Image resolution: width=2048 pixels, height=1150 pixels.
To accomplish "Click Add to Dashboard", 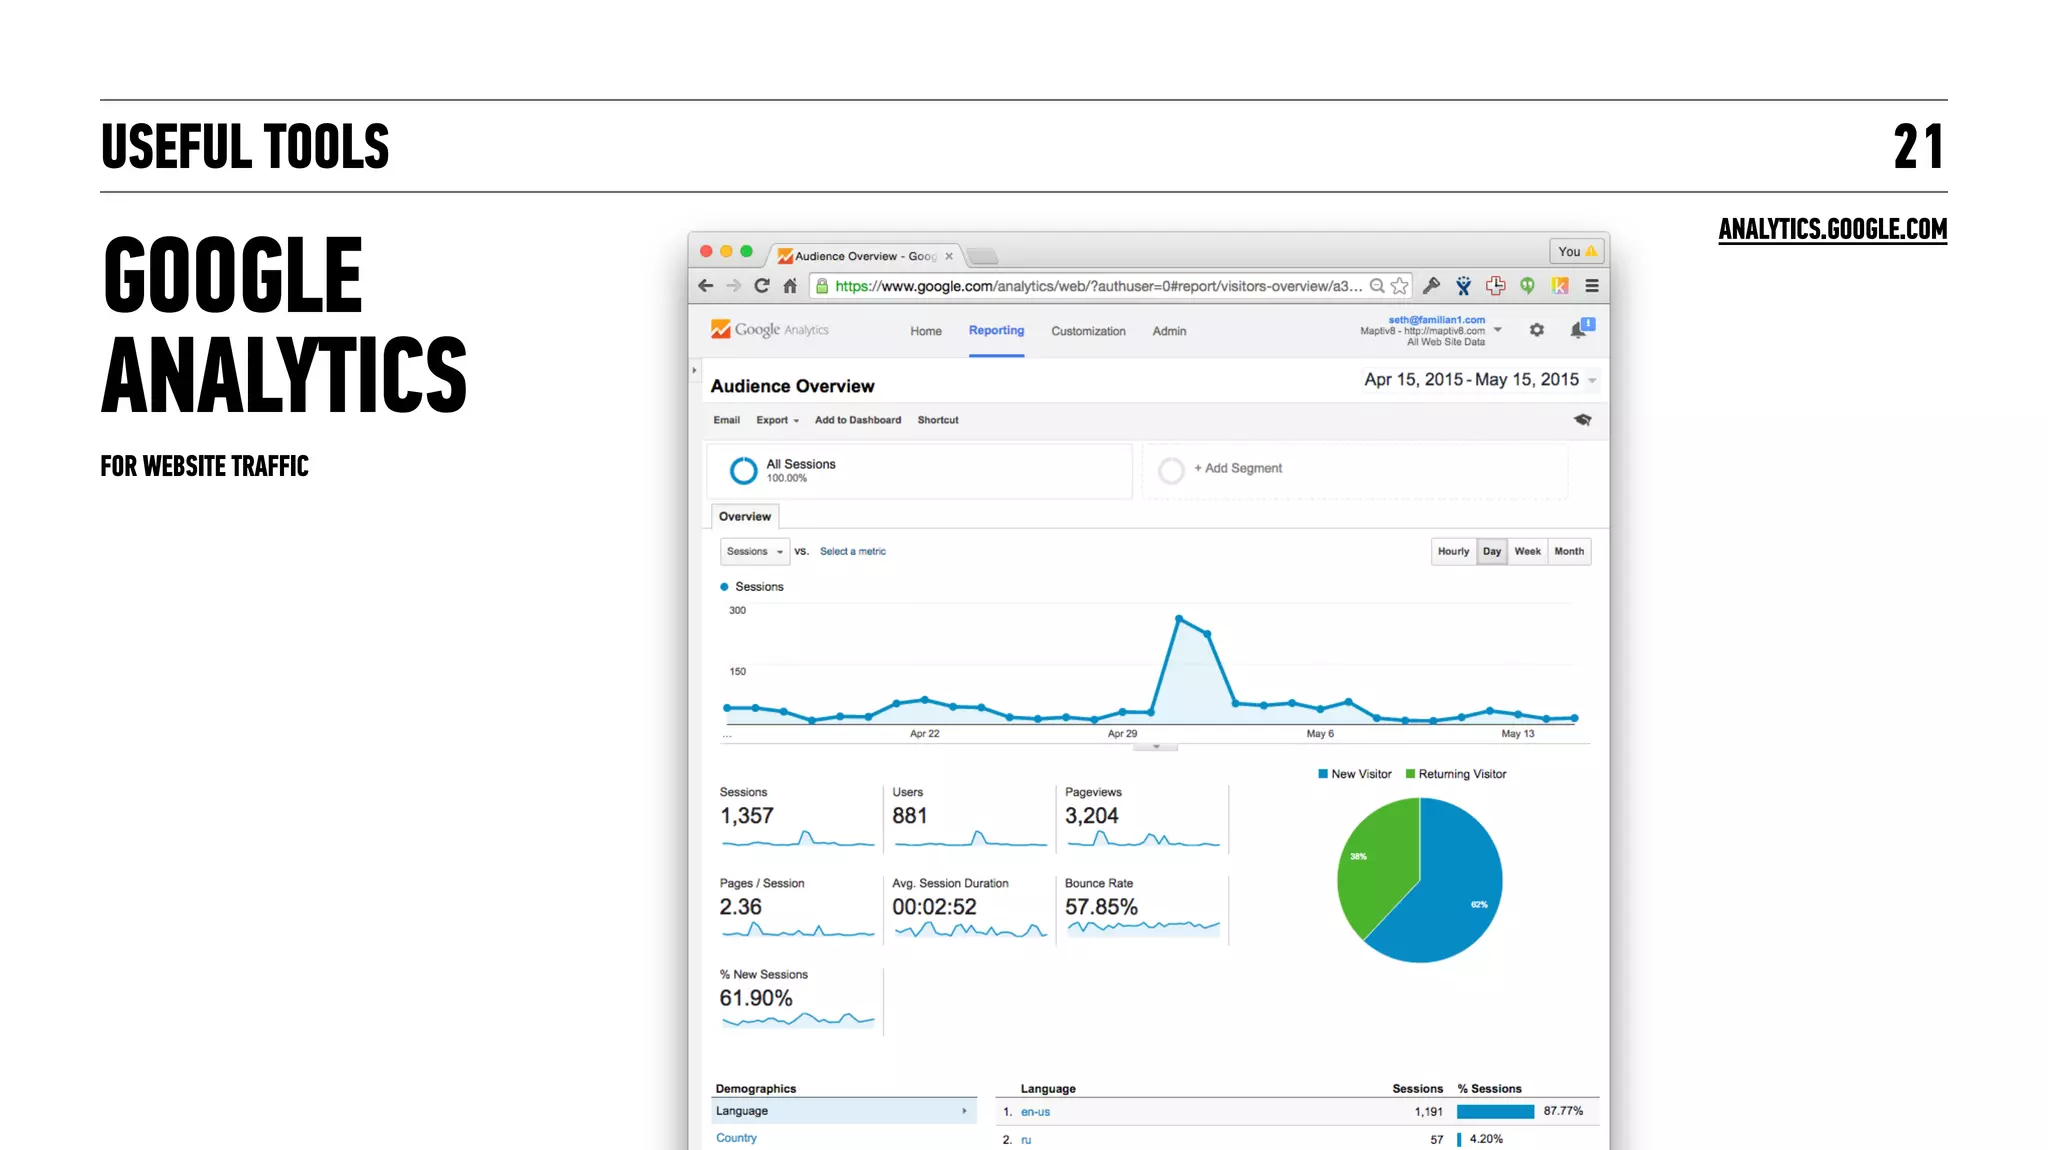I will tap(857, 420).
